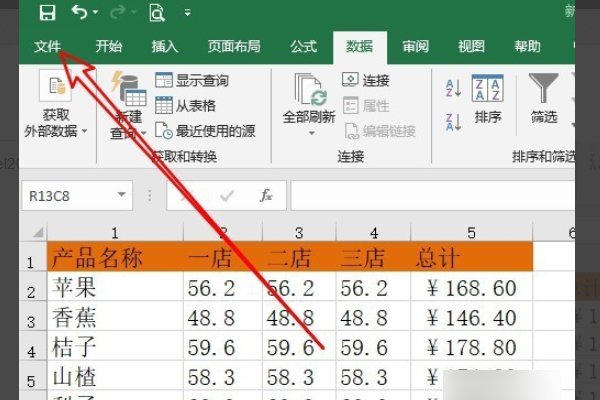Click inside the formula bar input

point(433,196)
